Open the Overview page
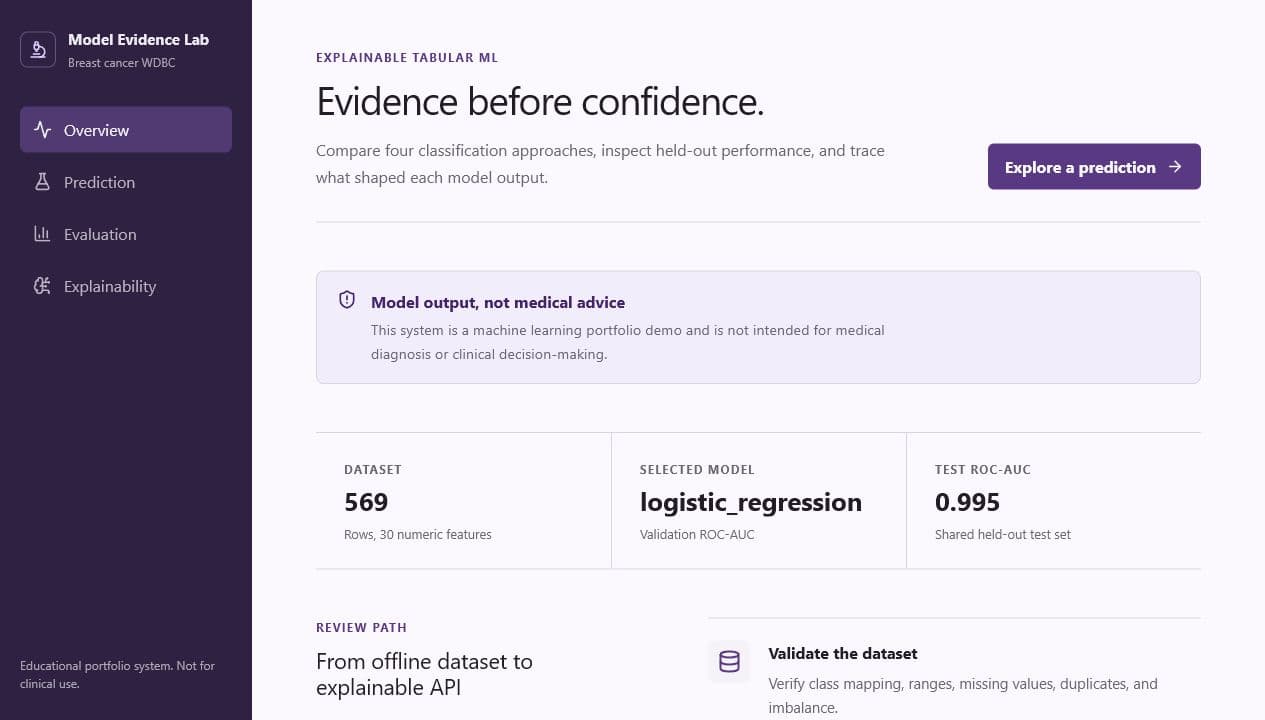This screenshot has width=1265, height=720. click(126, 130)
